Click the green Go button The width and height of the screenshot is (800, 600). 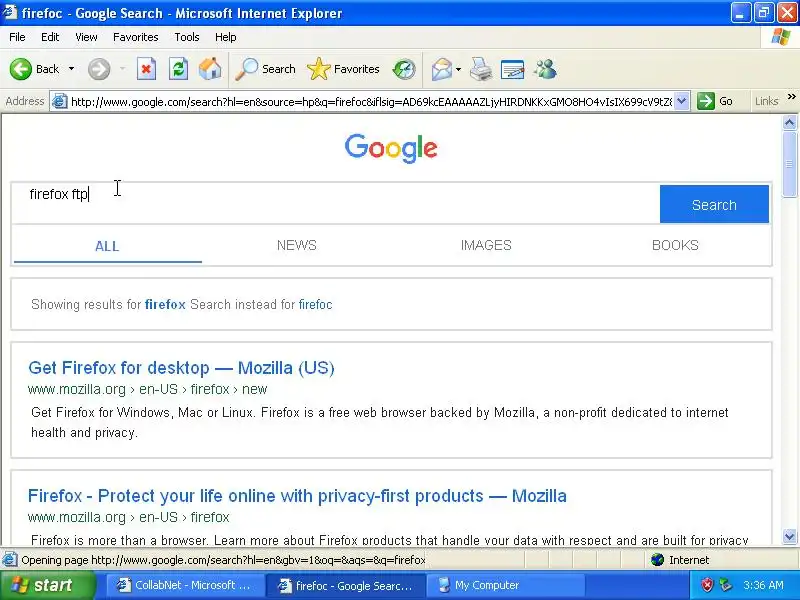715,101
